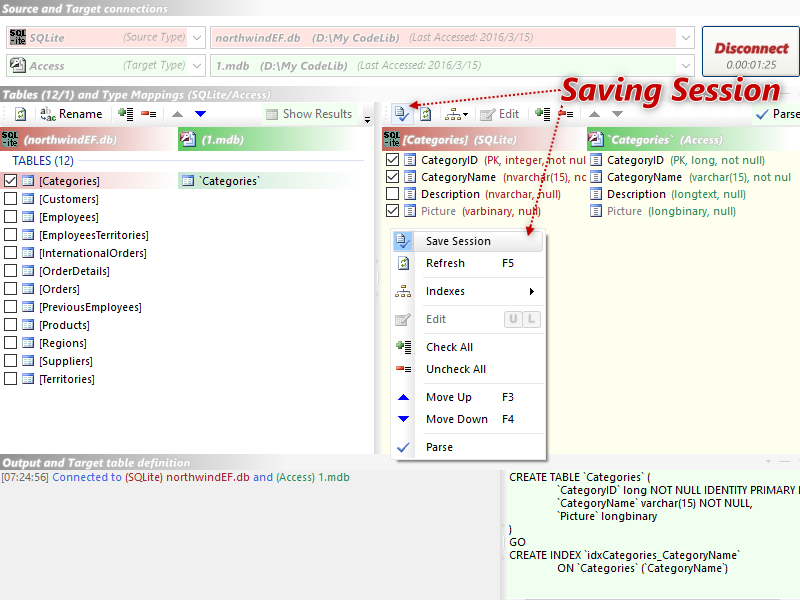Select target column Picture longbinary
This screenshot has height=600, width=800.
coord(663,211)
